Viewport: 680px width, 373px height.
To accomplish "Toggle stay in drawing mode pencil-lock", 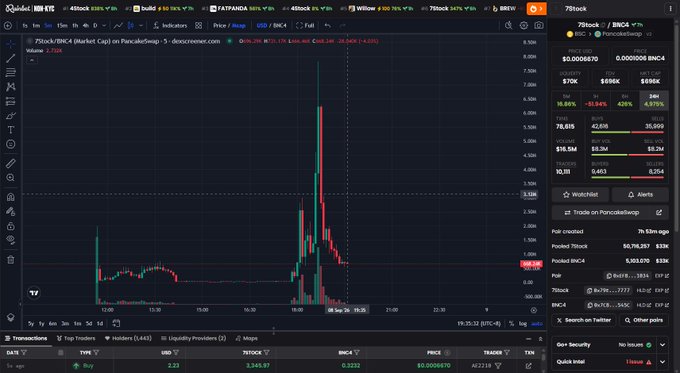I will 10,211.
